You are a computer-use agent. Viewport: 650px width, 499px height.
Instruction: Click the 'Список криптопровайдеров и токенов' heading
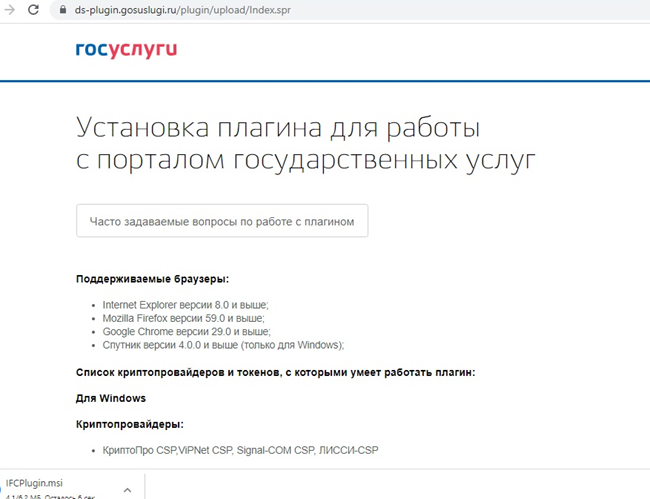[275, 372]
